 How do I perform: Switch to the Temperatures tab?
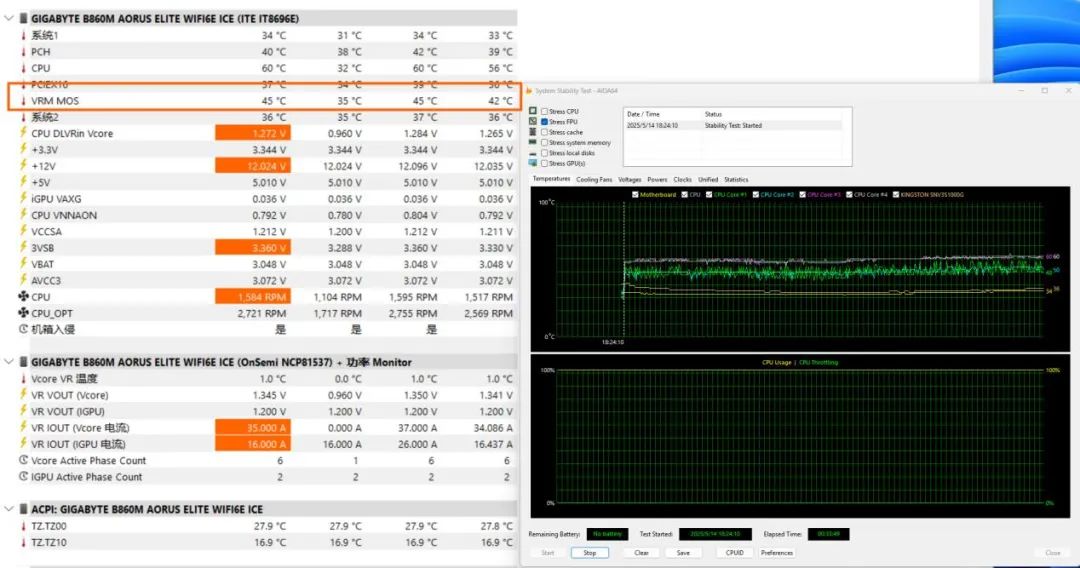tap(552, 179)
